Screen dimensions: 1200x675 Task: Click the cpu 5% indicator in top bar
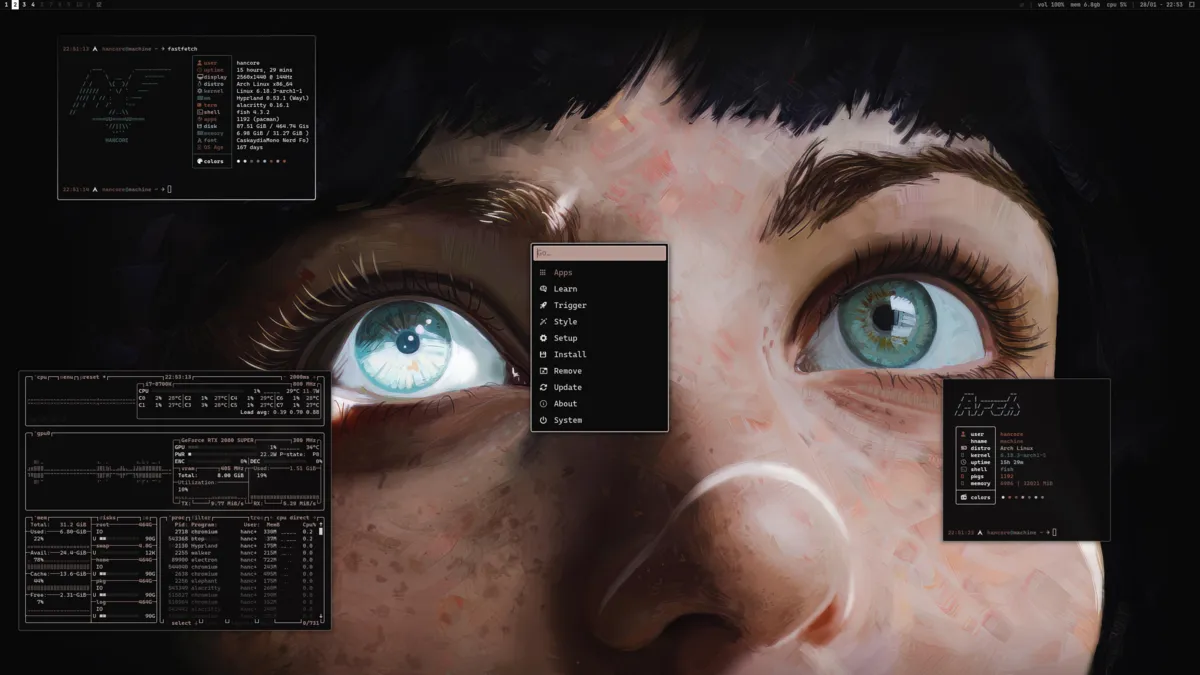1116,5
